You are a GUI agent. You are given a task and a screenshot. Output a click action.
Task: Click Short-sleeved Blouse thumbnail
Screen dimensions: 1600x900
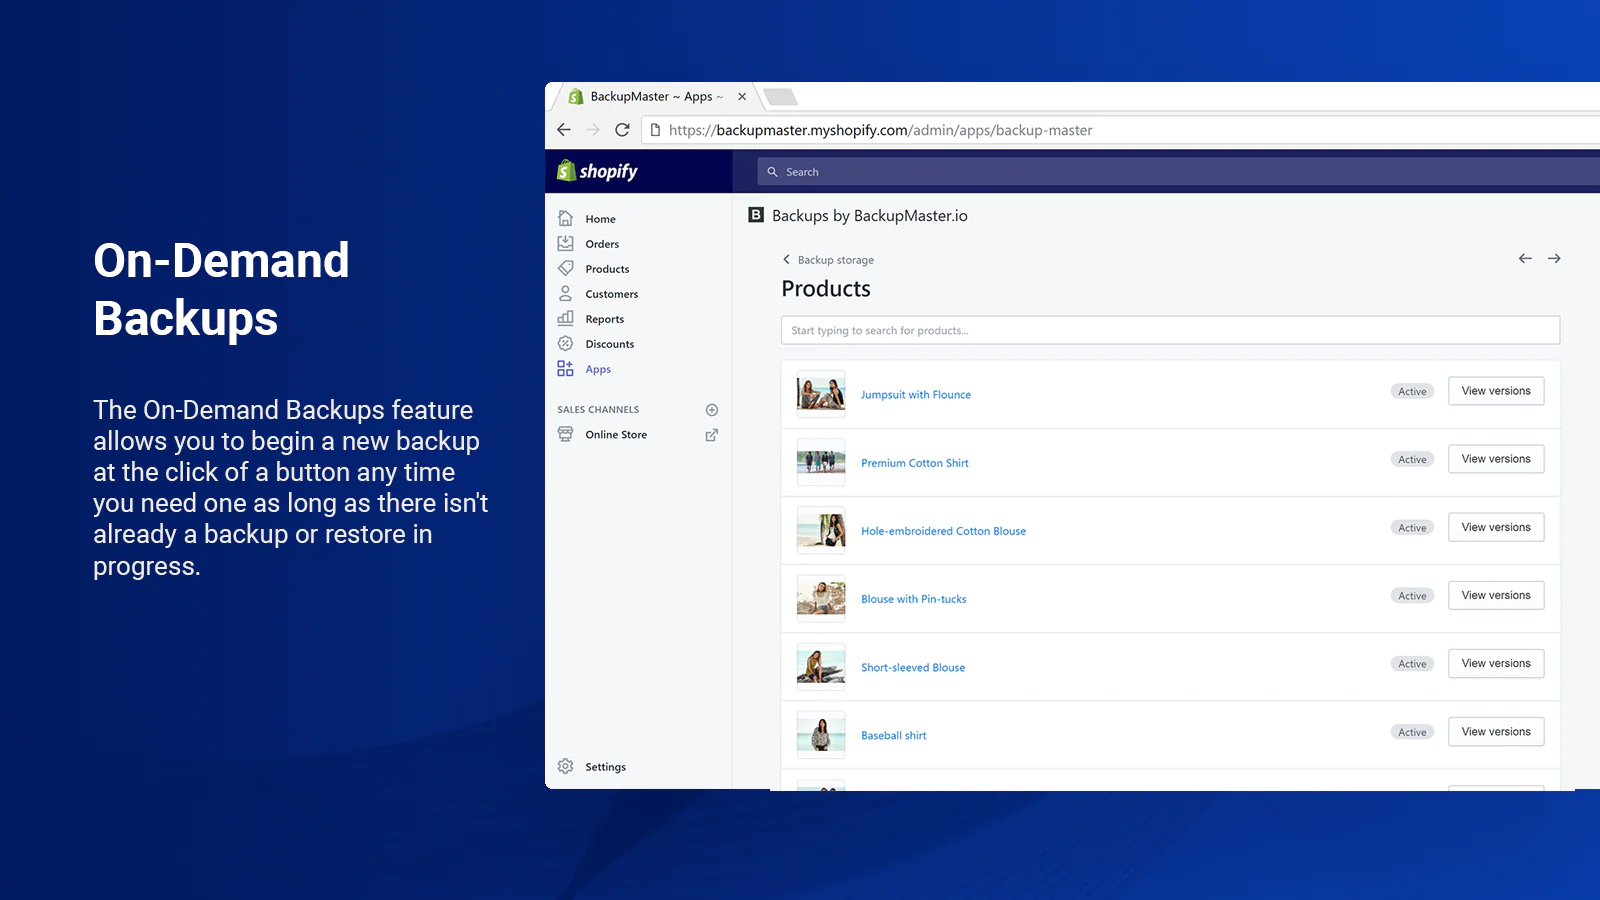pos(821,666)
